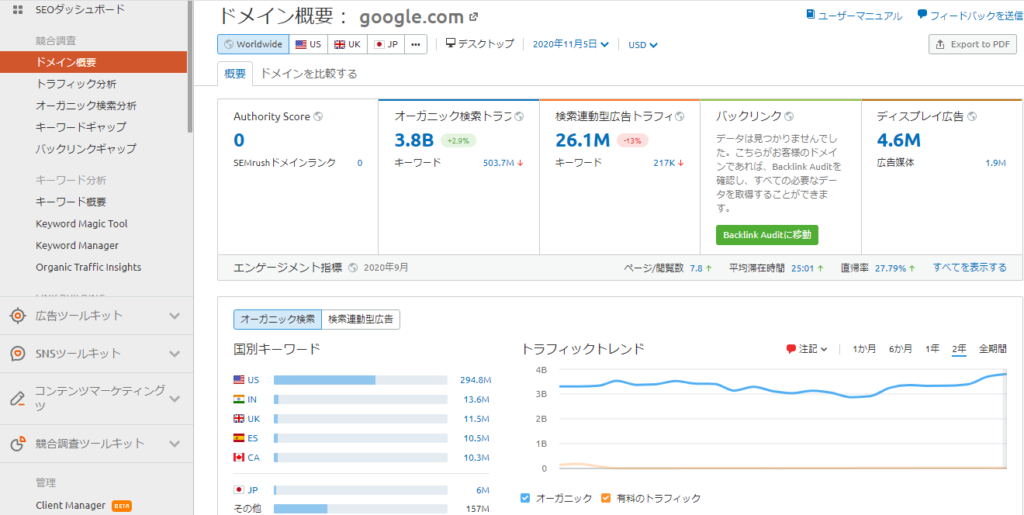The image size is (1024, 515).
Task: Open SEO dashboard grid icon
Action: tap(18, 10)
